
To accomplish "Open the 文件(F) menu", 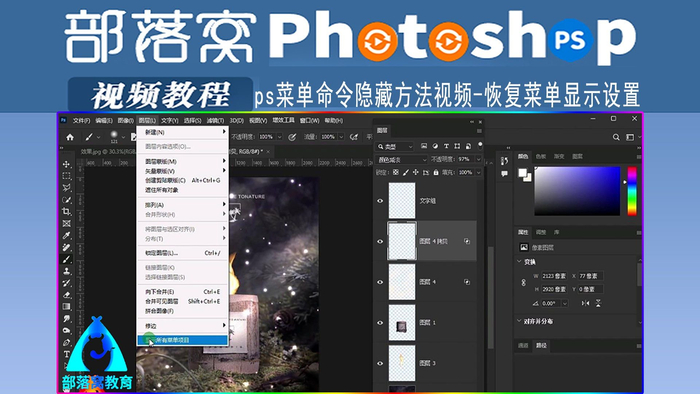I will point(81,120).
